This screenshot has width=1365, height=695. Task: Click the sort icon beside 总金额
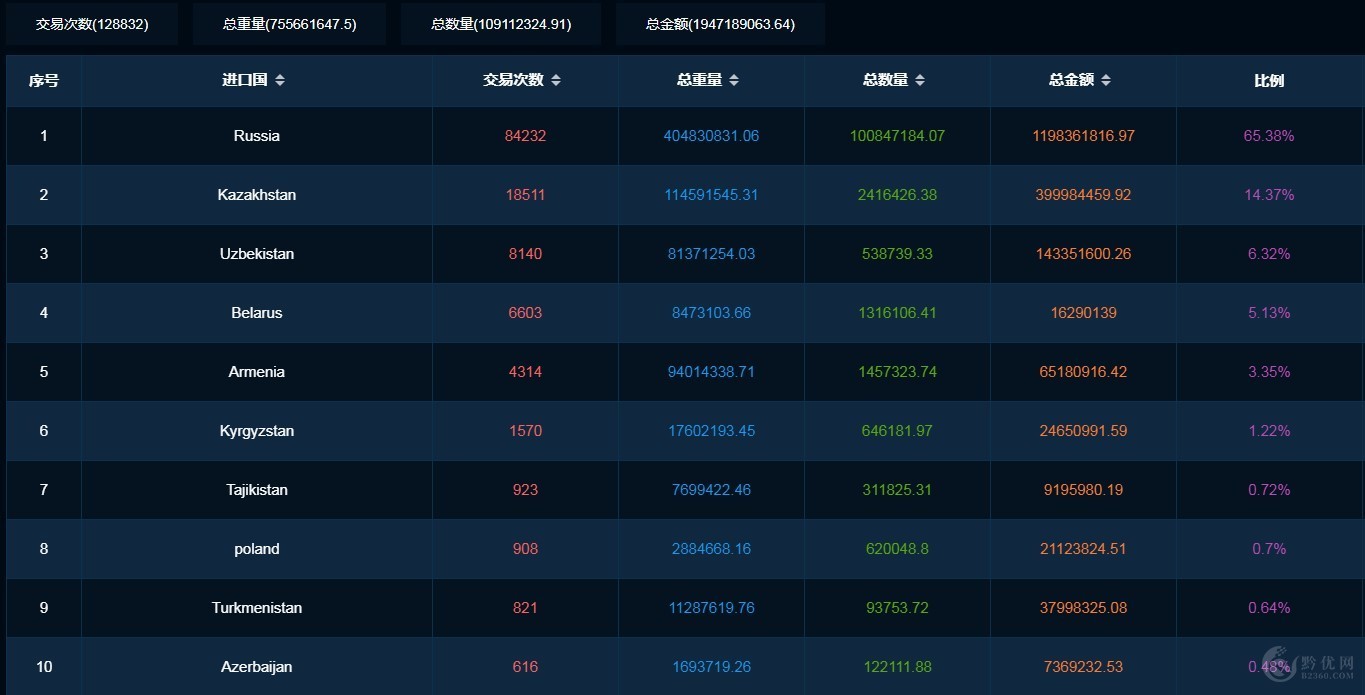coord(1106,81)
